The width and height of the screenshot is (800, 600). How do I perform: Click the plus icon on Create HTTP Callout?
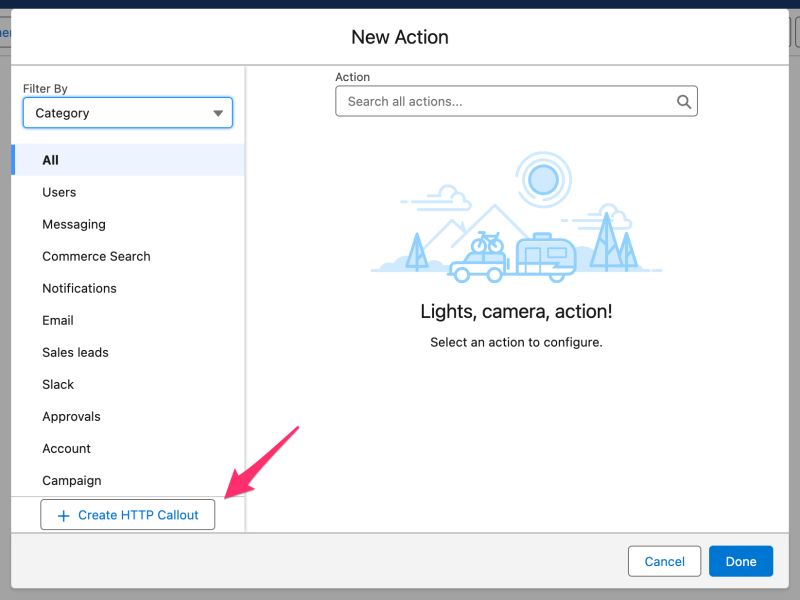click(x=63, y=514)
